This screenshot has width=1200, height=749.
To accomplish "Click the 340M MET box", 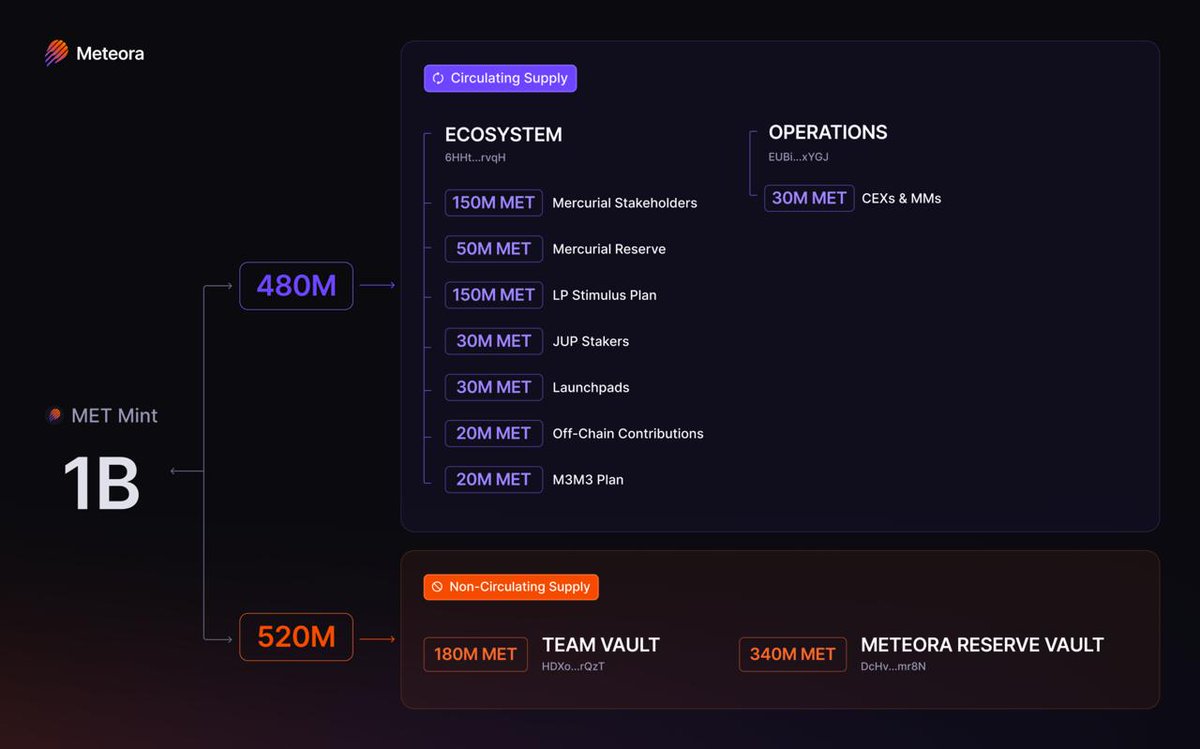I will click(792, 655).
